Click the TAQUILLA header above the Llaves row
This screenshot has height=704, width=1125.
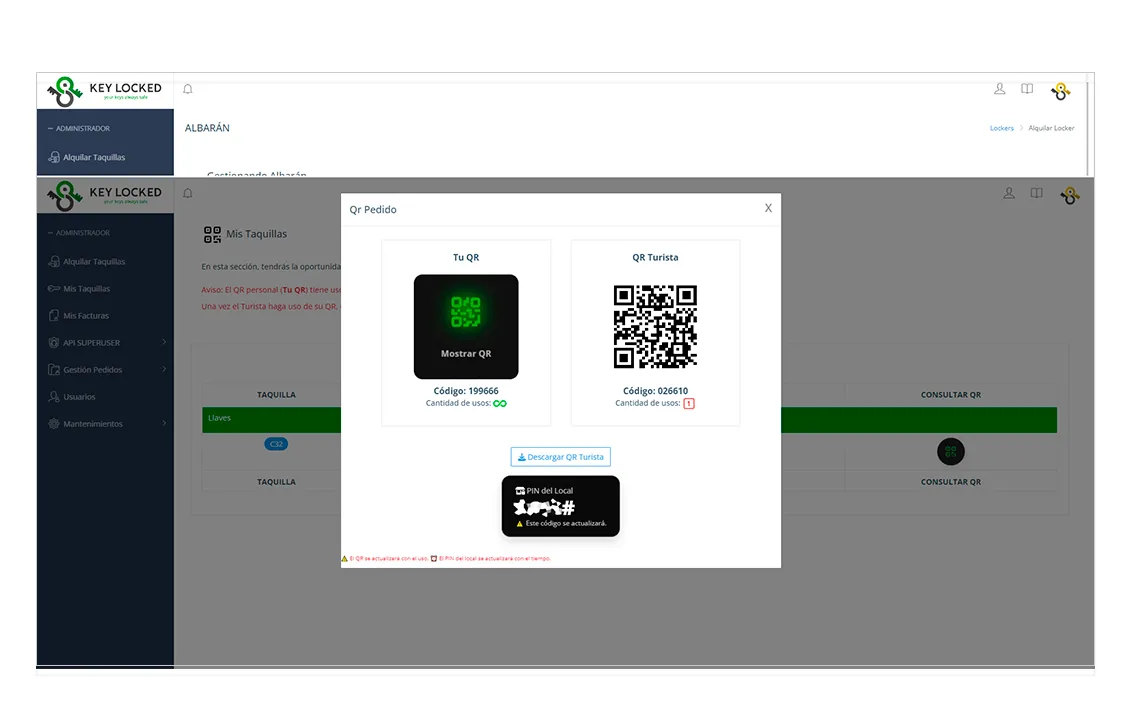276,395
